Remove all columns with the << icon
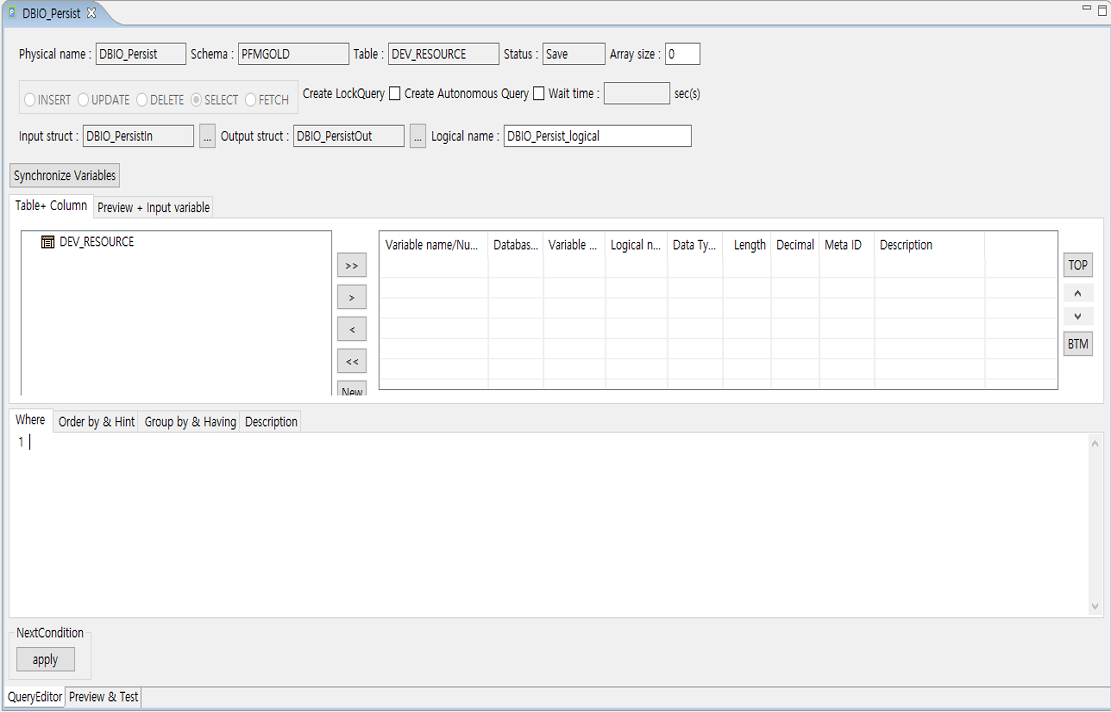1111x712 pixels. tap(351, 360)
